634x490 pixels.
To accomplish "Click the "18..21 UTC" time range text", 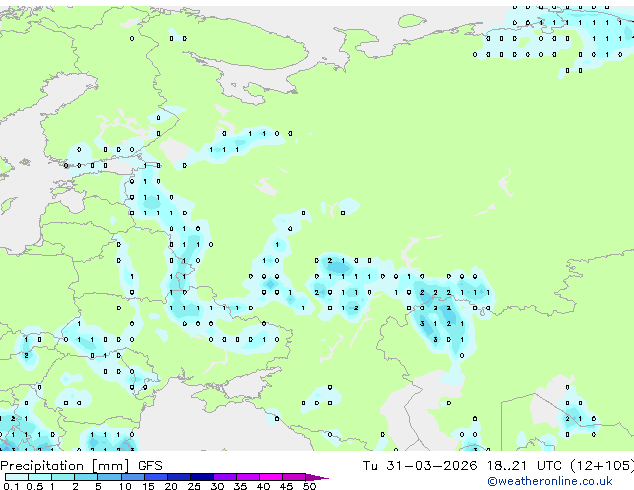I will 524,466.
